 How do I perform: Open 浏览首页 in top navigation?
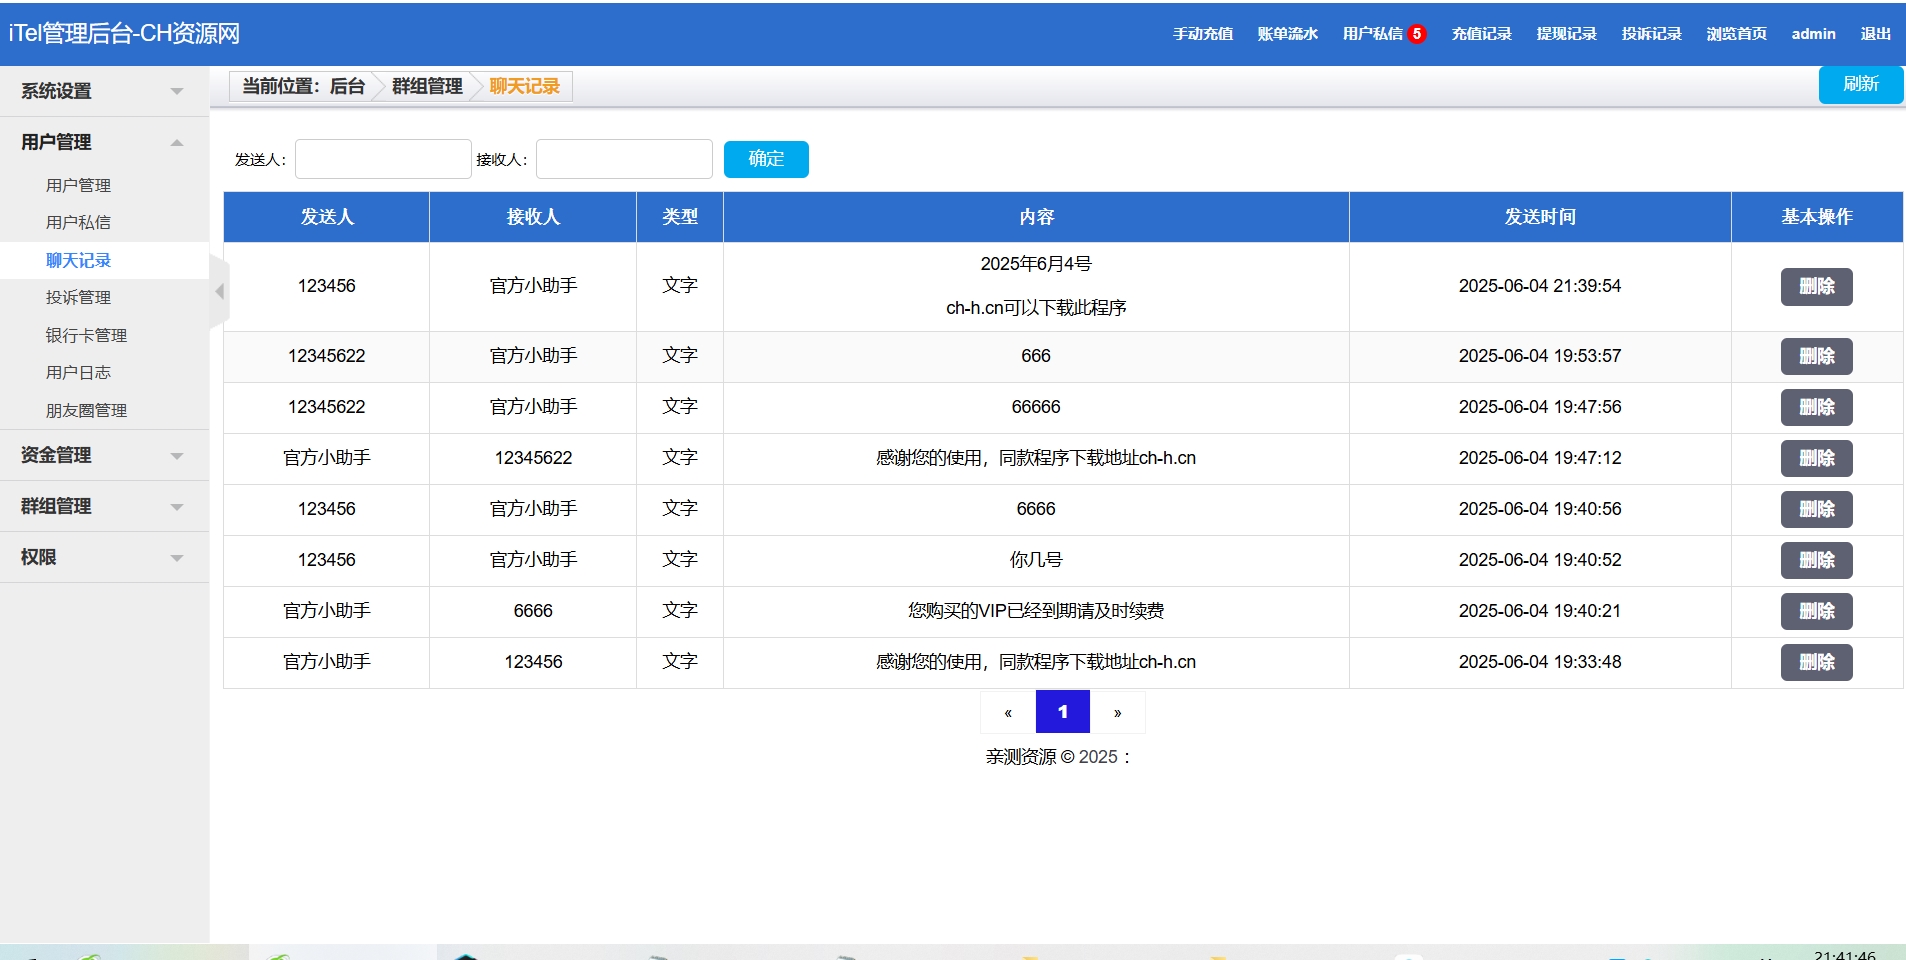(1737, 34)
